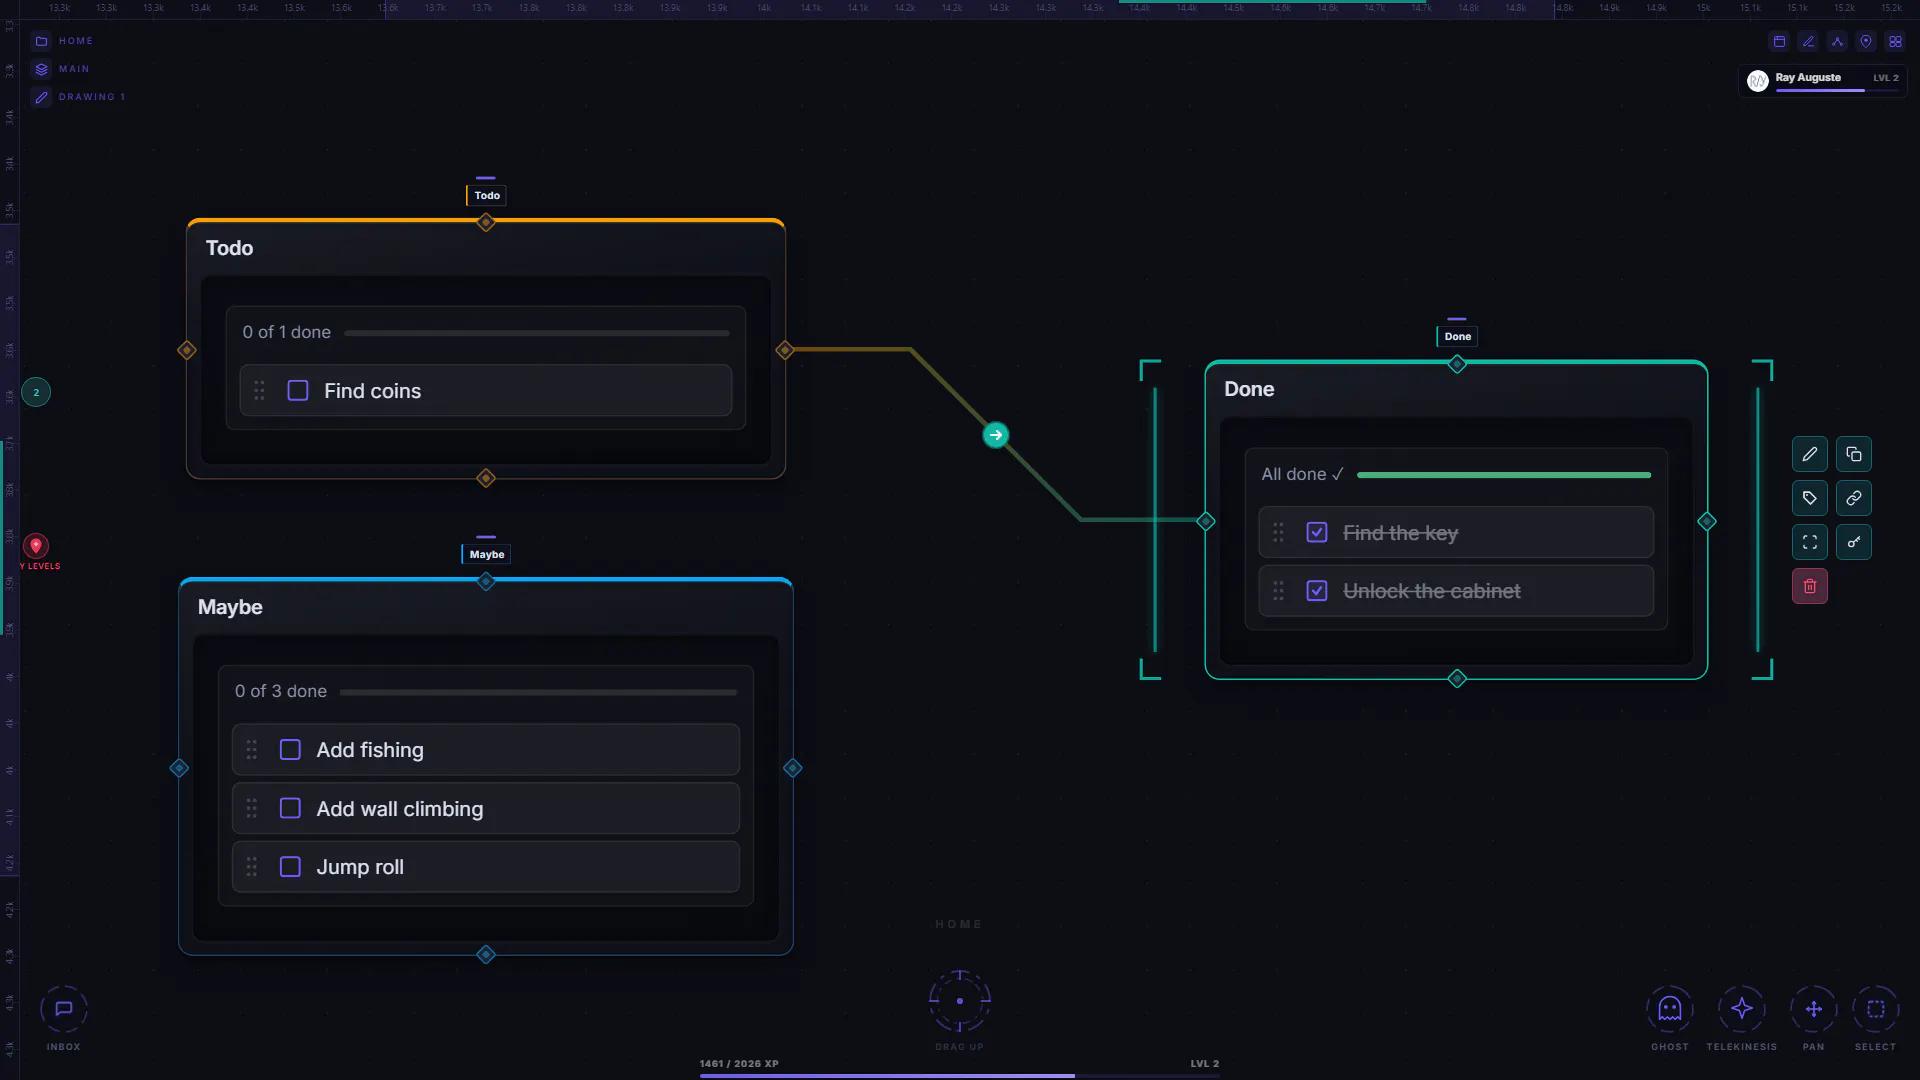Image resolution: width=1920 pixels, height=1080 pixels.
Task: Click the Drag Up center dial
Action: [x=960, y=1001]
